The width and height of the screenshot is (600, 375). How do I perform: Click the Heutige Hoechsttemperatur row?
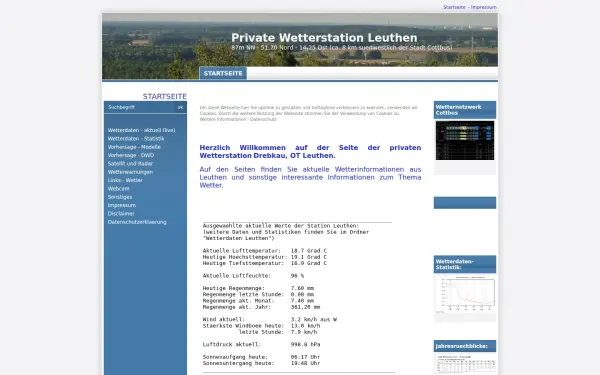265,257
